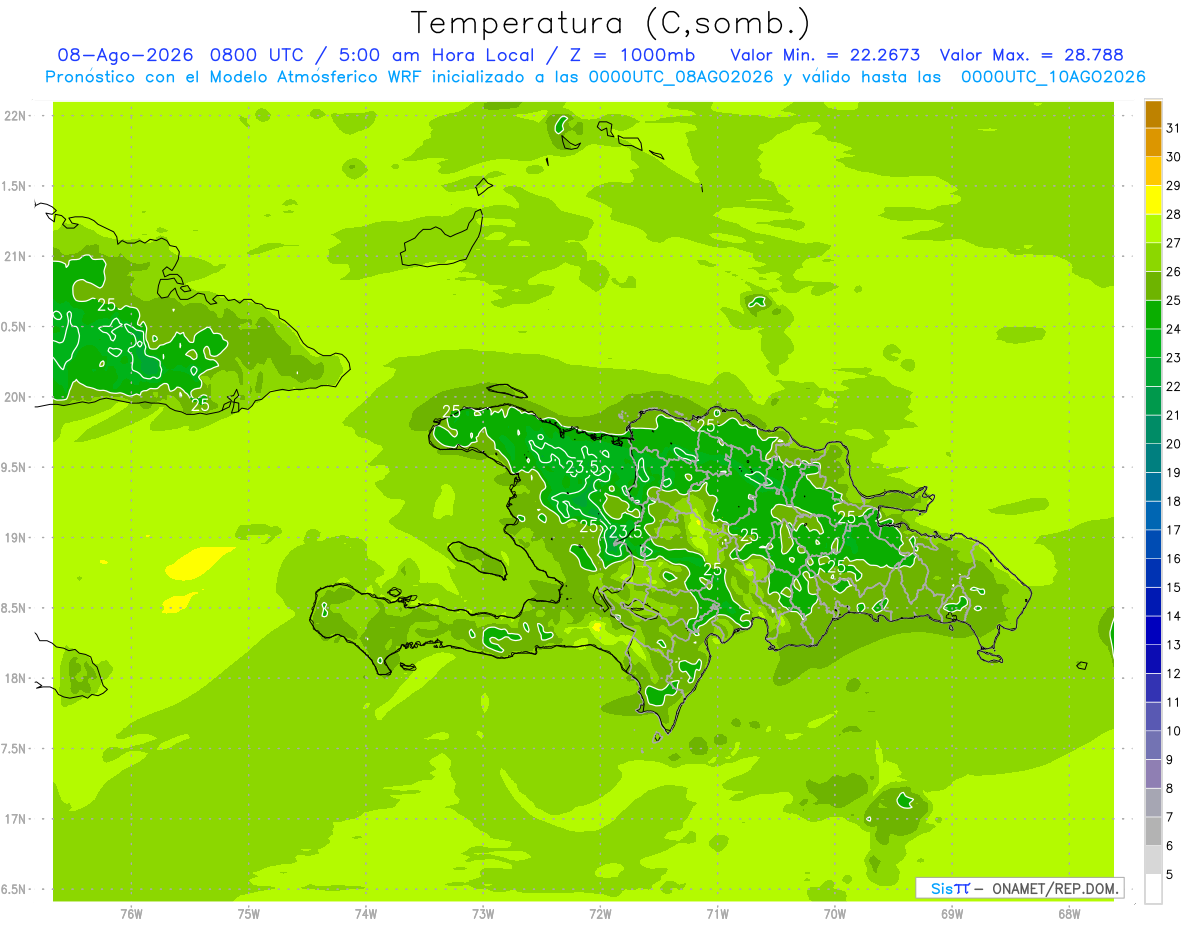
Task: Click the '74W' longitude axis label
Action: click(366, 913)
